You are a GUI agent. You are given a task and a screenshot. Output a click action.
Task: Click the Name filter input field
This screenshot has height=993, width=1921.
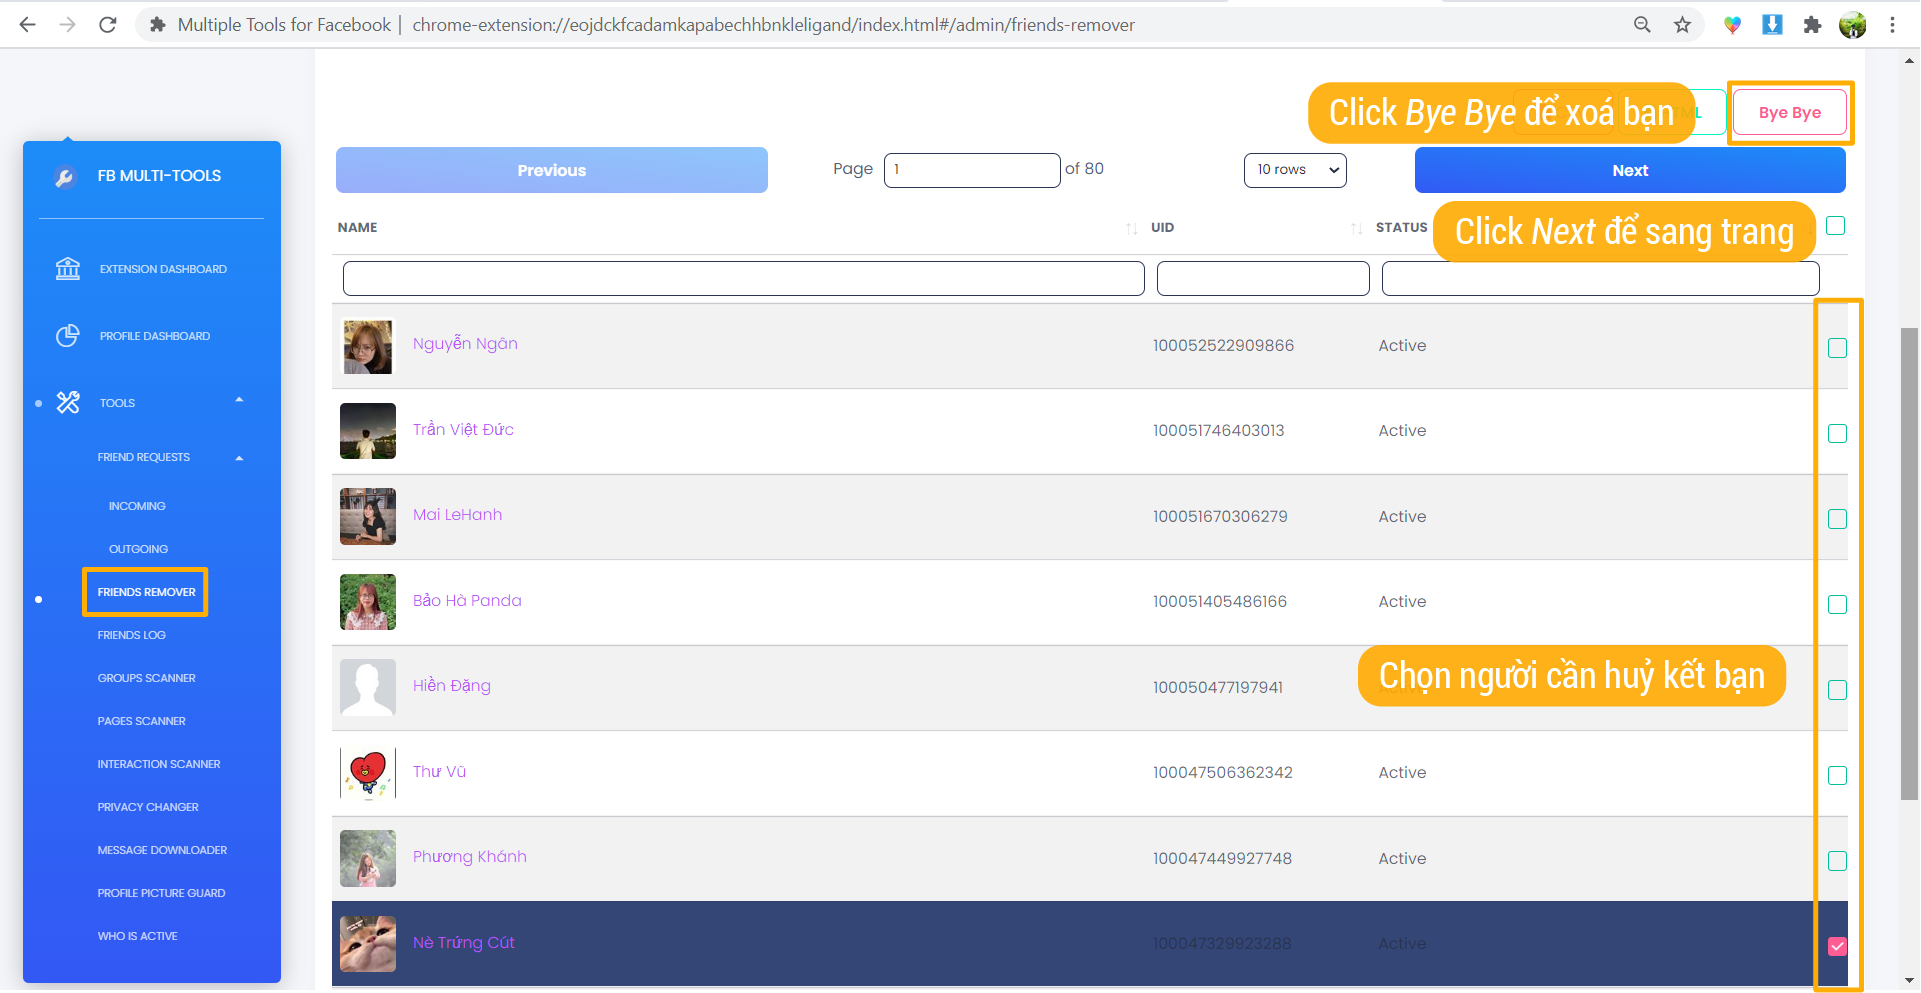(743, 278)
